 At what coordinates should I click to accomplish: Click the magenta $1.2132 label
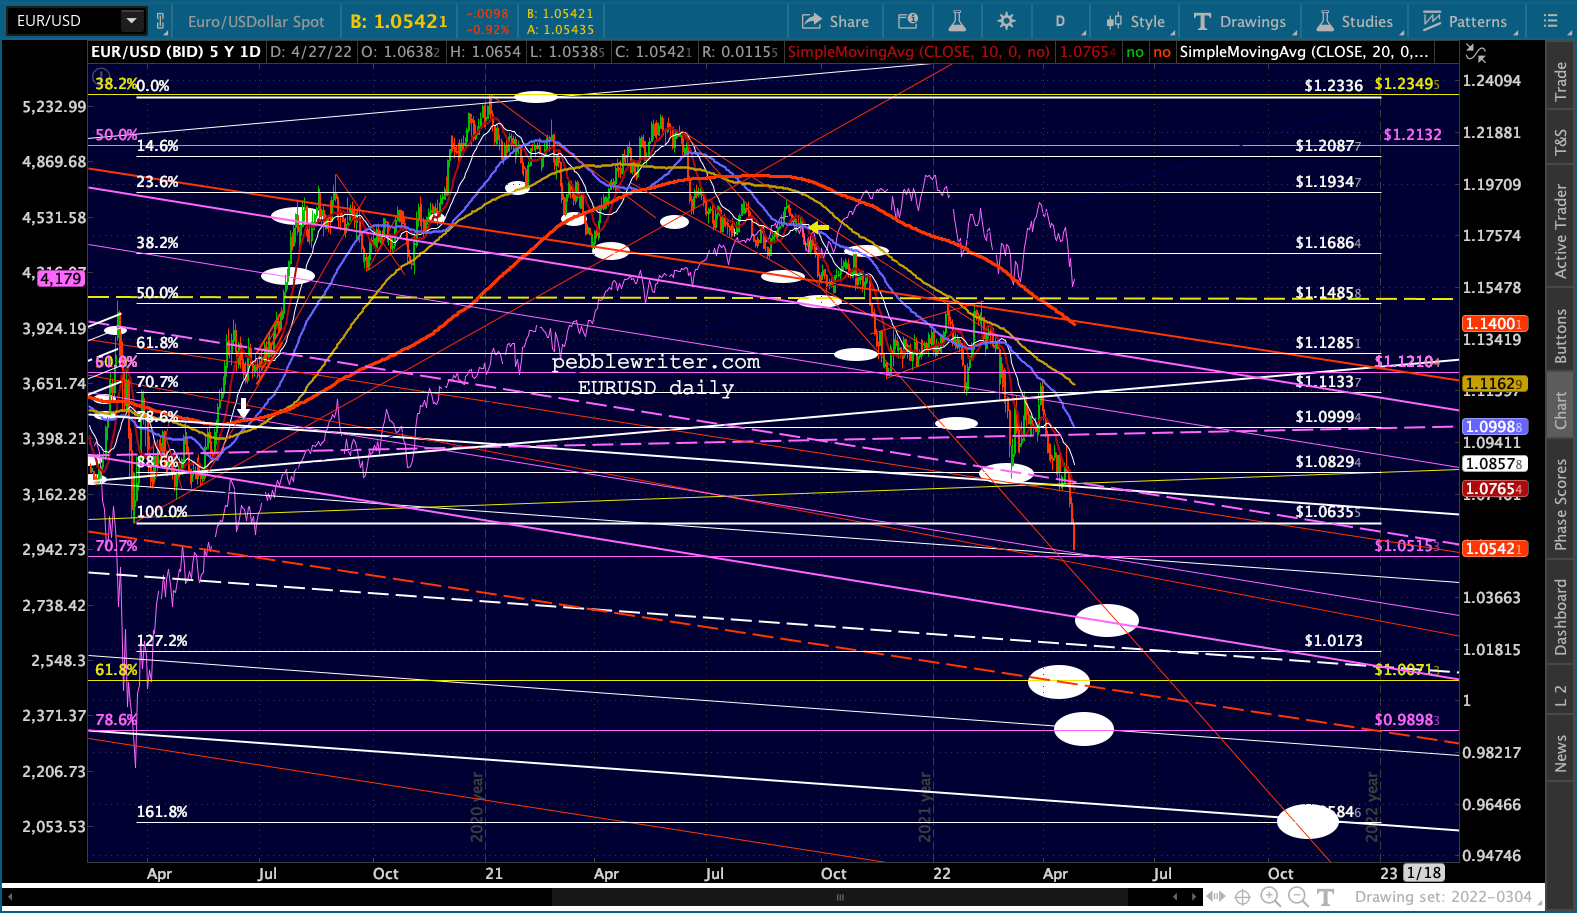1412,135
